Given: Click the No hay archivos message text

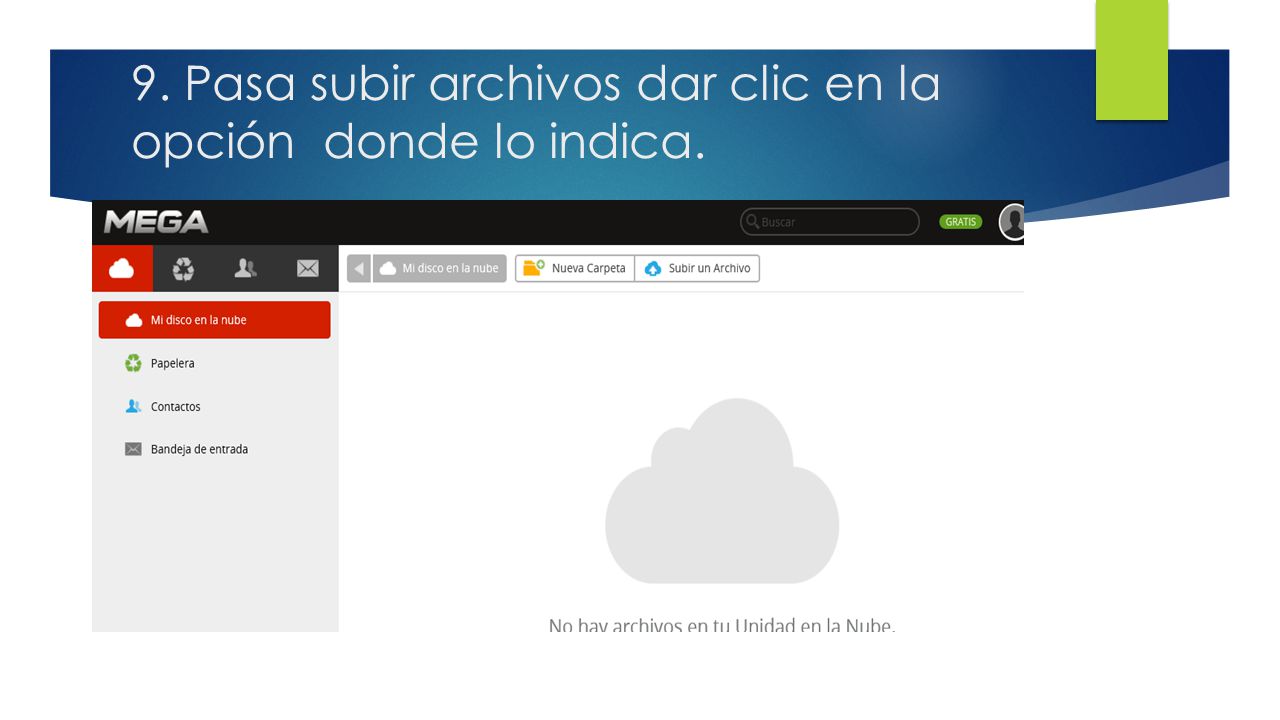Looking at the screenshot, I should (x=722, y=625).
